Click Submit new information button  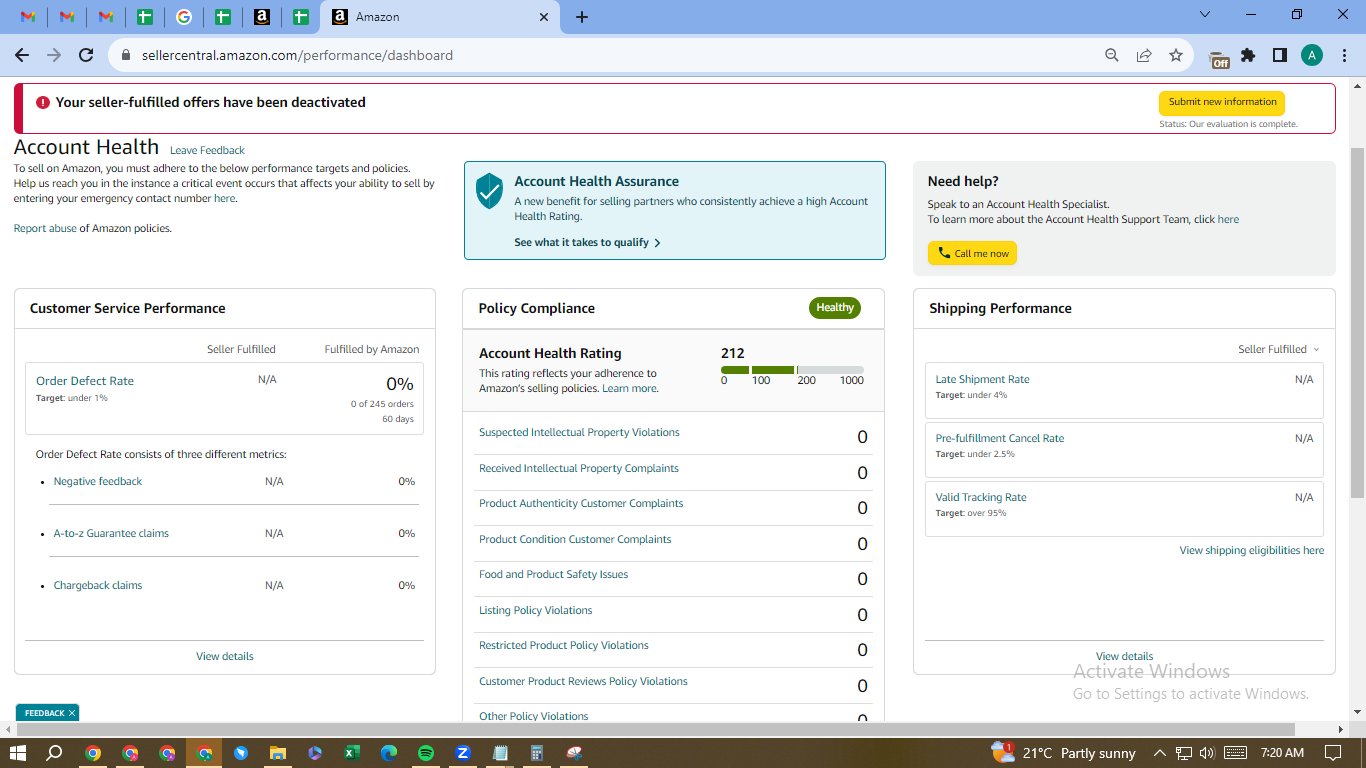[x=1222, y=102]
